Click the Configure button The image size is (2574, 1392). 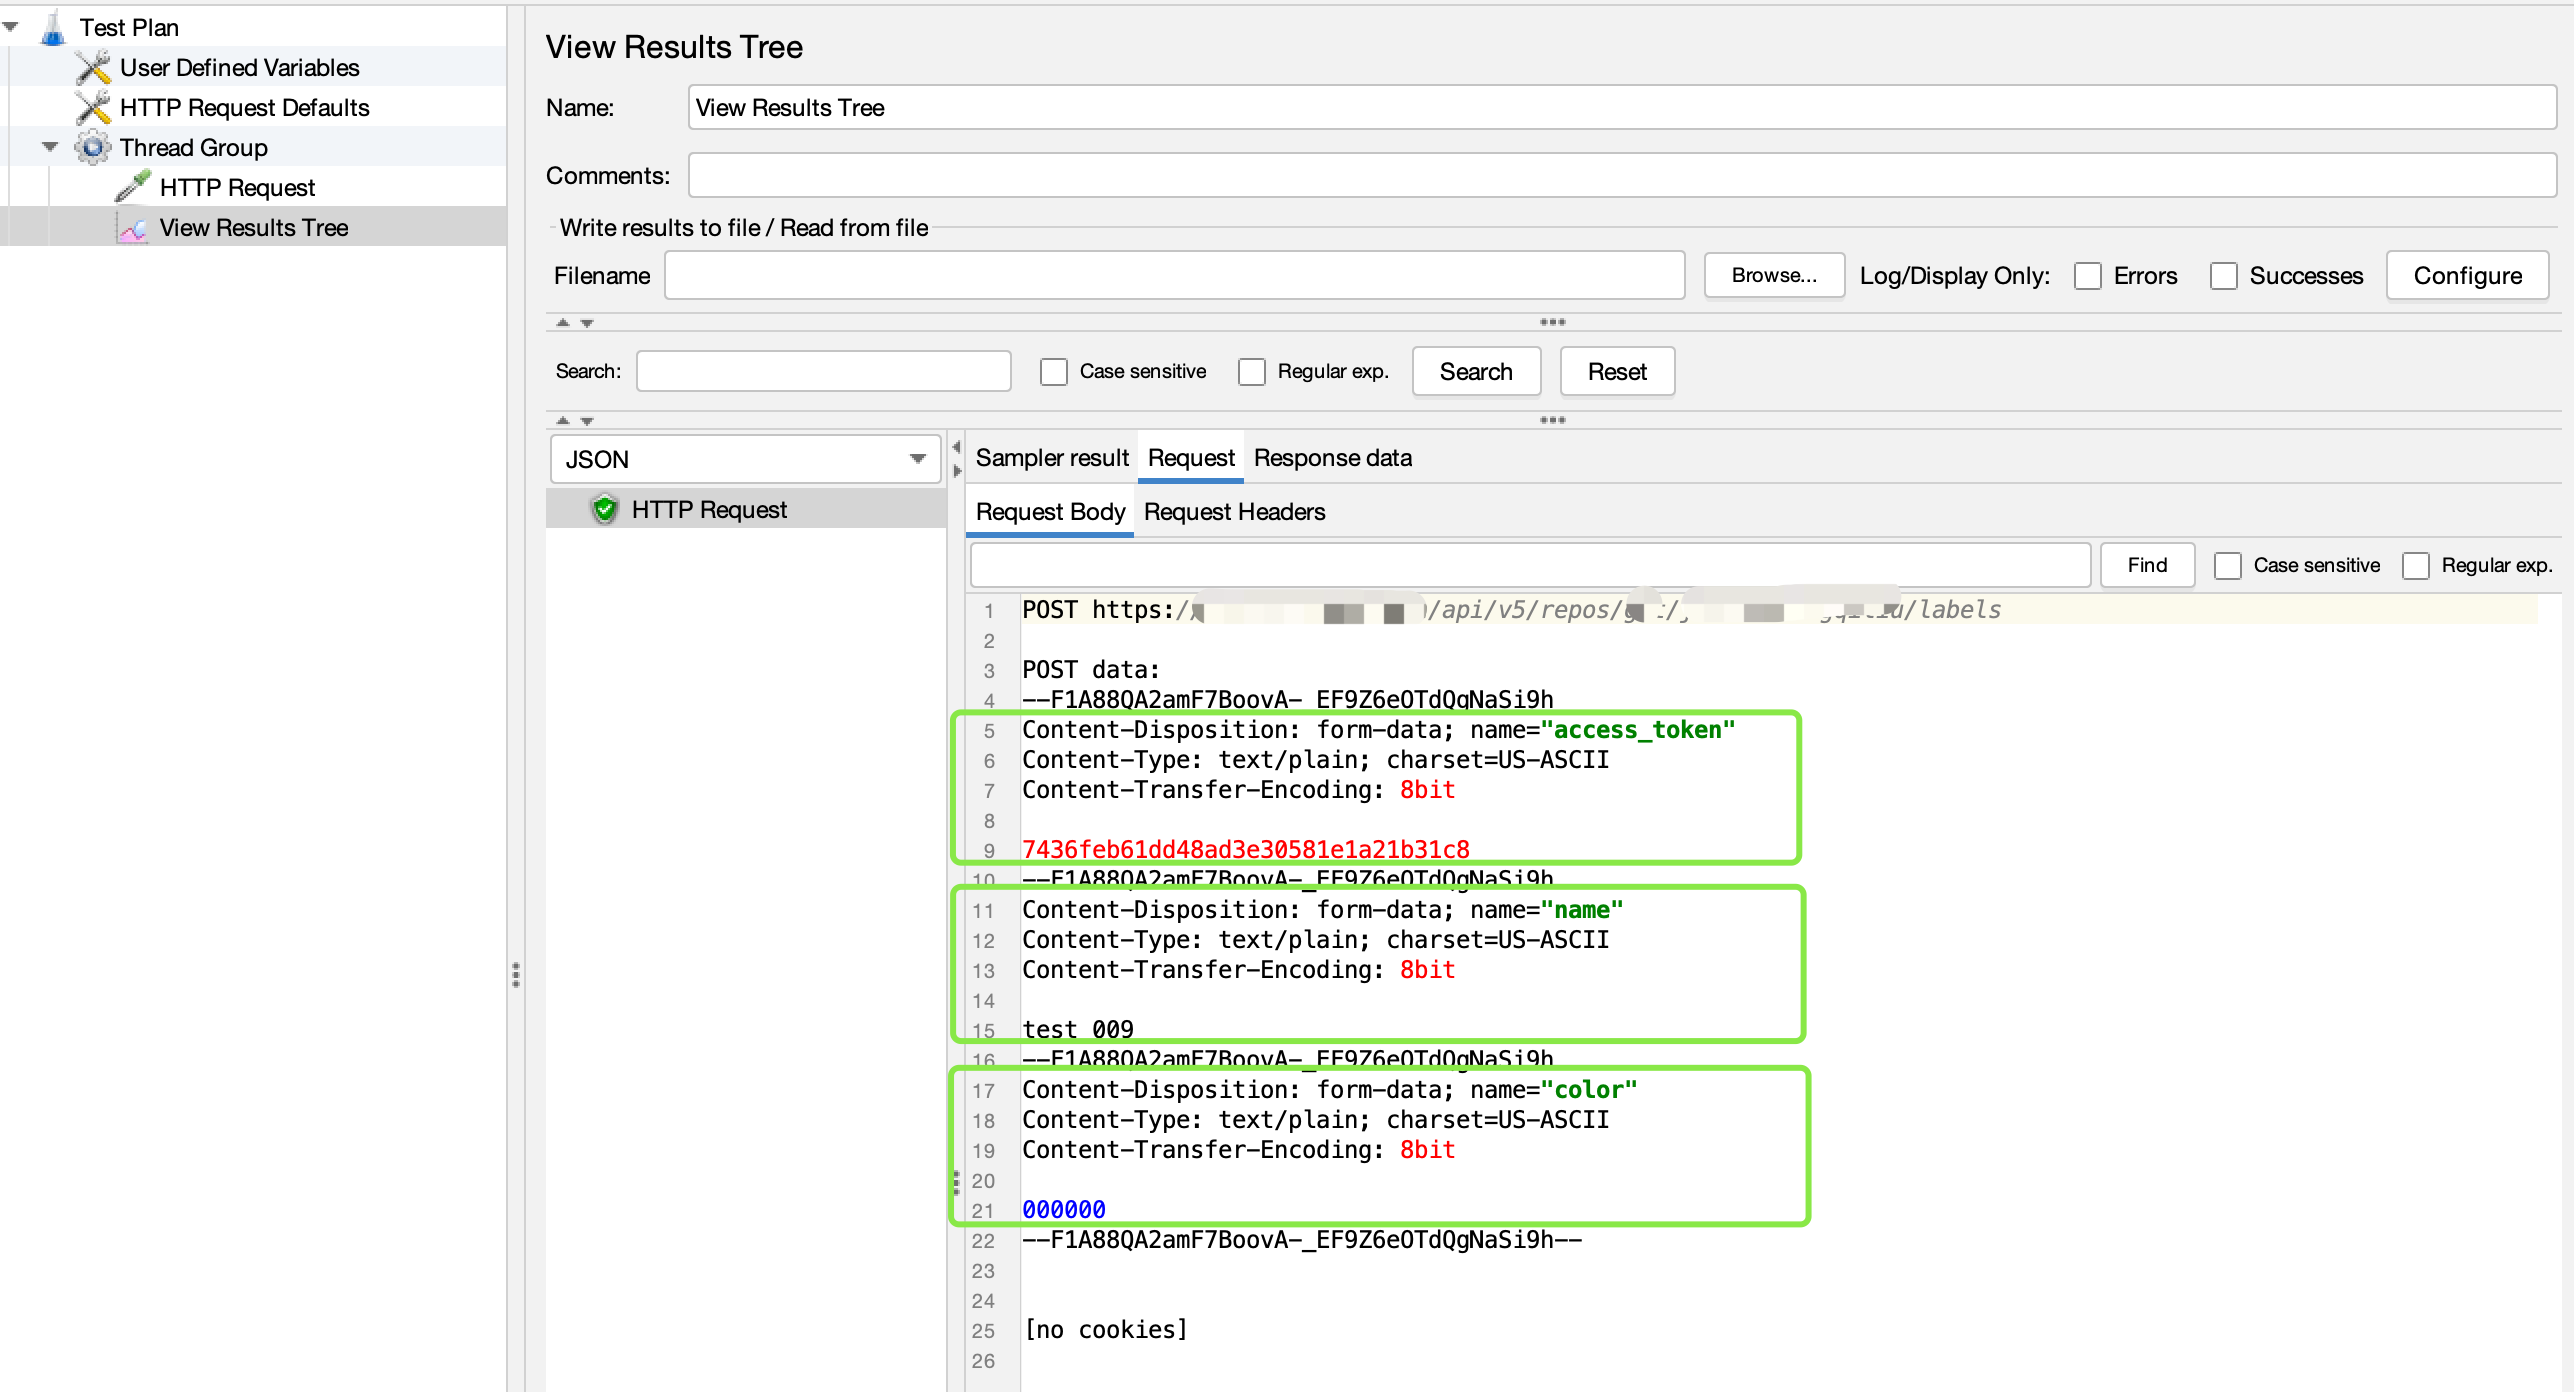click(x=2467, y=276)
